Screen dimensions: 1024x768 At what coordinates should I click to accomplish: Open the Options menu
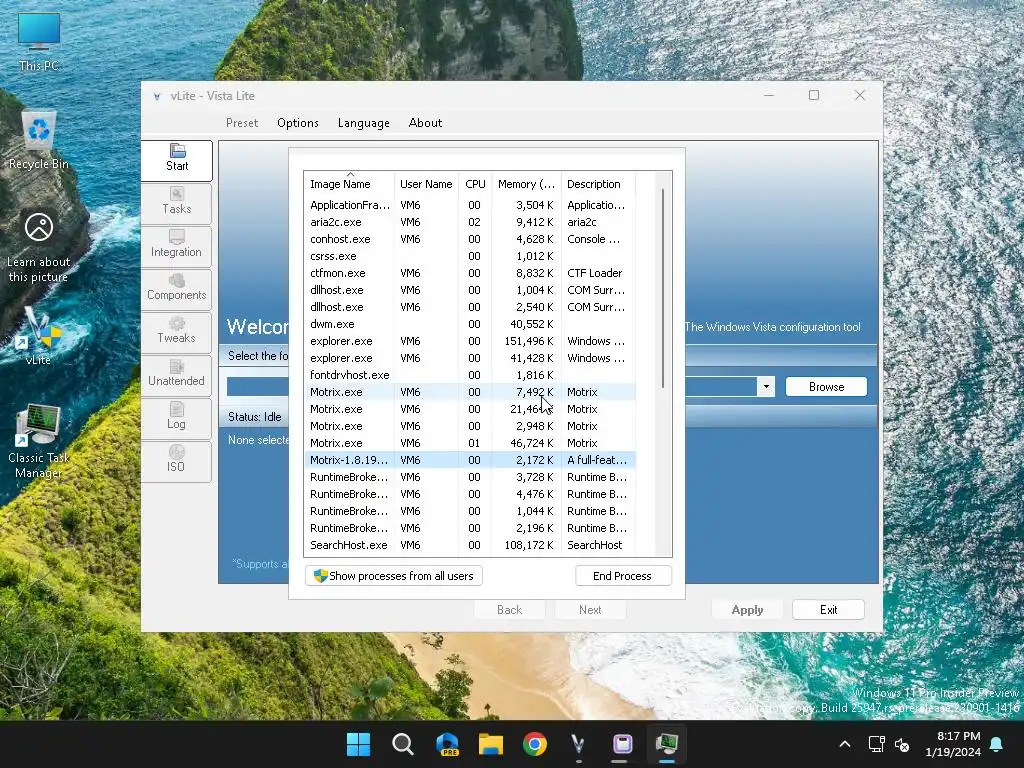(x=298, y=123)
